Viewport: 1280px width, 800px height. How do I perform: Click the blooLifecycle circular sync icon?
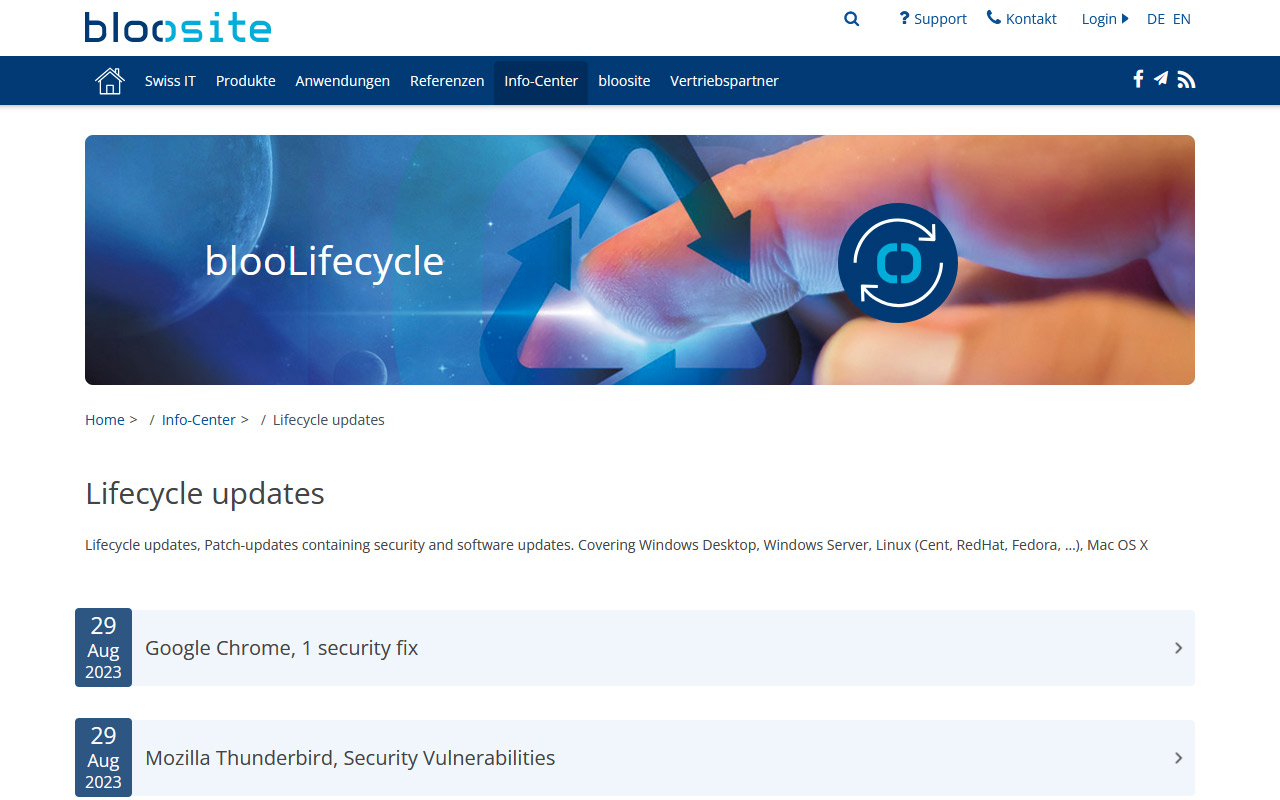coord(897,262)
